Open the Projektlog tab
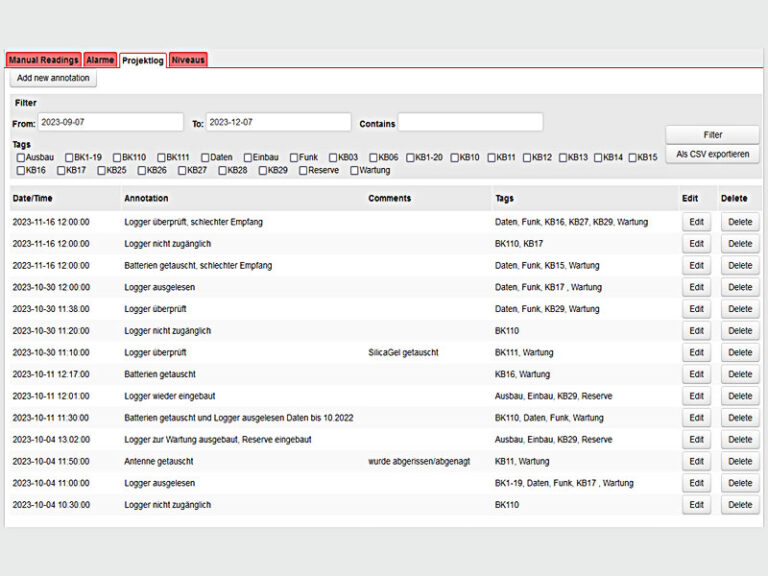Screen dimensions: 768x576 coord(142,60)
